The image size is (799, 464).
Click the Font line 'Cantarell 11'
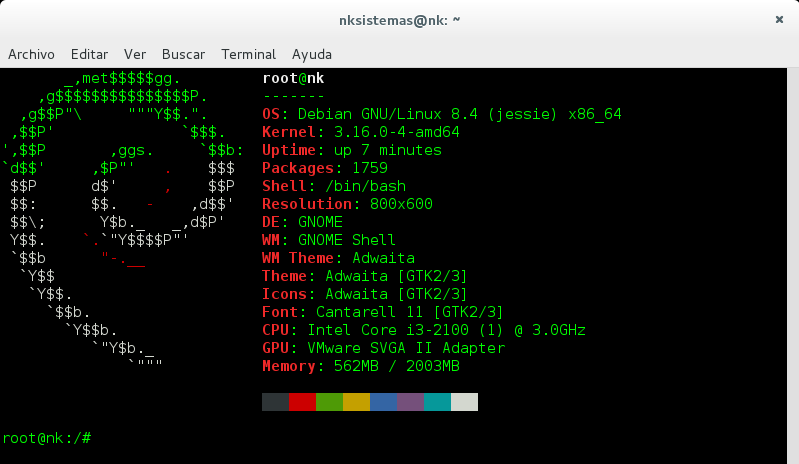click(383, 312)
